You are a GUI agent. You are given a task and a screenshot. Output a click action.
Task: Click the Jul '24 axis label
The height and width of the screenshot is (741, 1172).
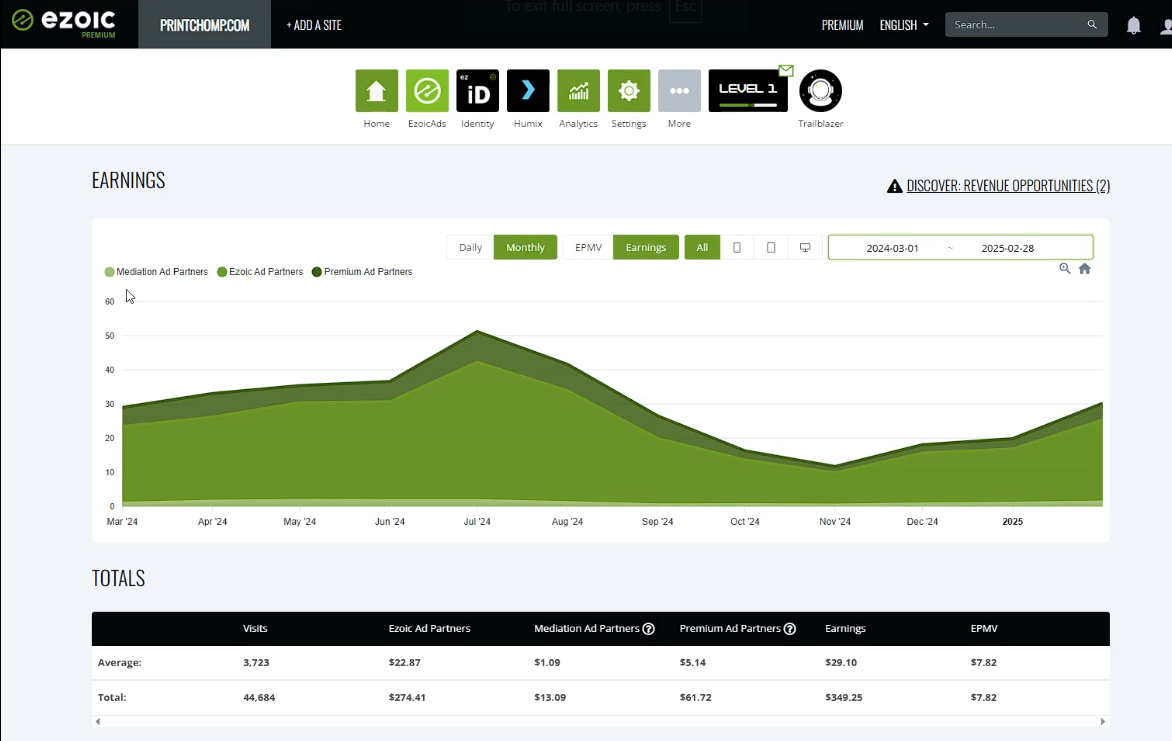tap(477, 522)
